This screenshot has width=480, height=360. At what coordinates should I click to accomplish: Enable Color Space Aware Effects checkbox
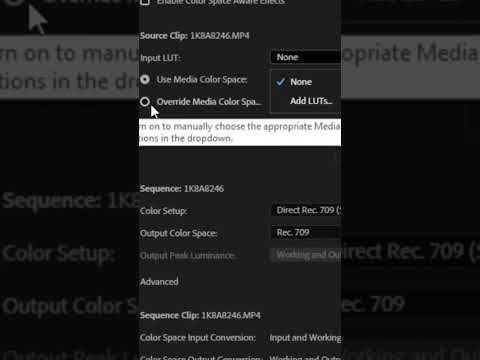click(x=145, y=2)
